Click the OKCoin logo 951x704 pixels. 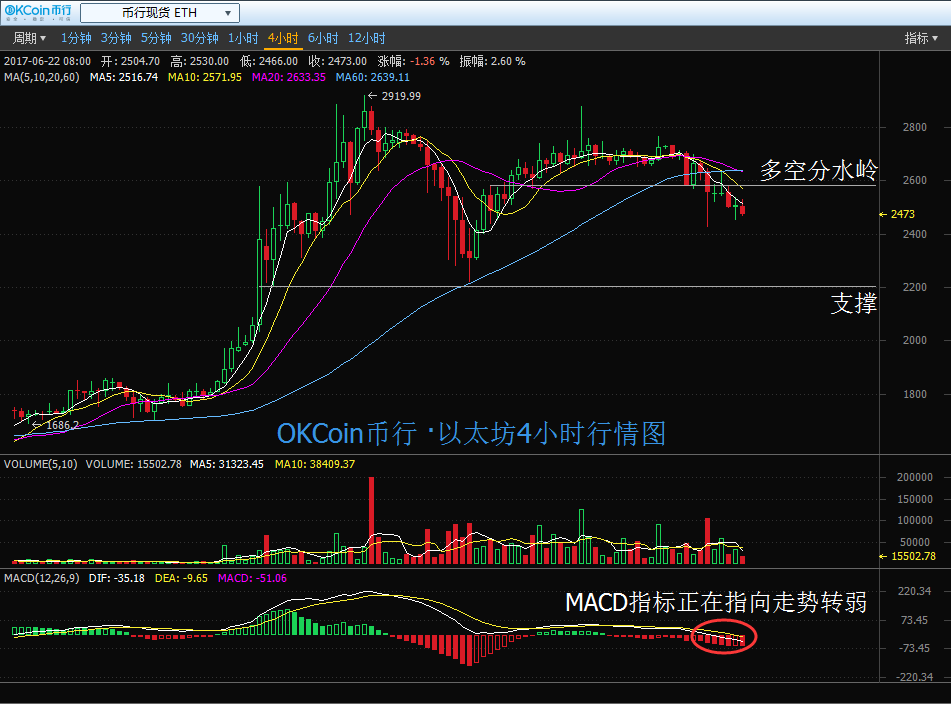point(36,13)
